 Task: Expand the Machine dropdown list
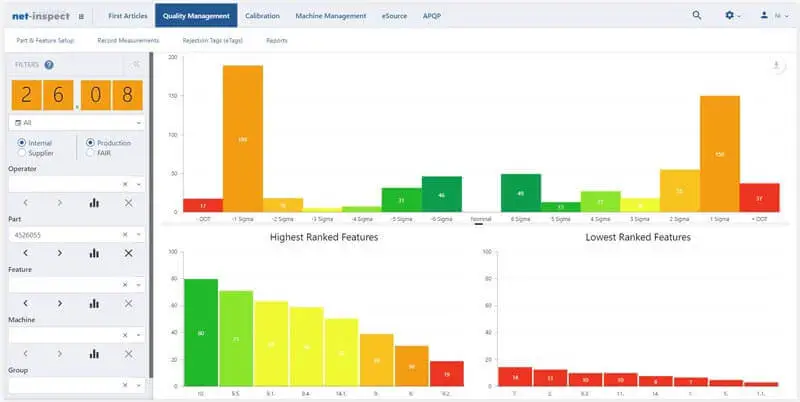[138, 334]
